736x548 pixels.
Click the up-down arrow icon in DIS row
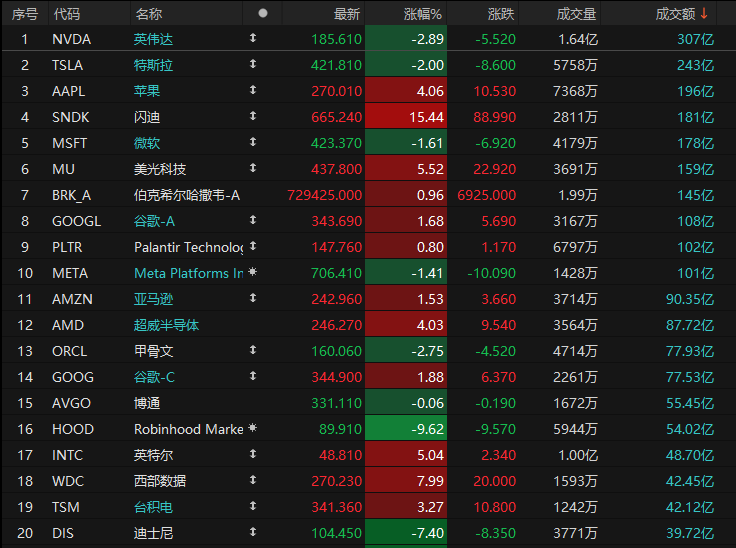253,532
